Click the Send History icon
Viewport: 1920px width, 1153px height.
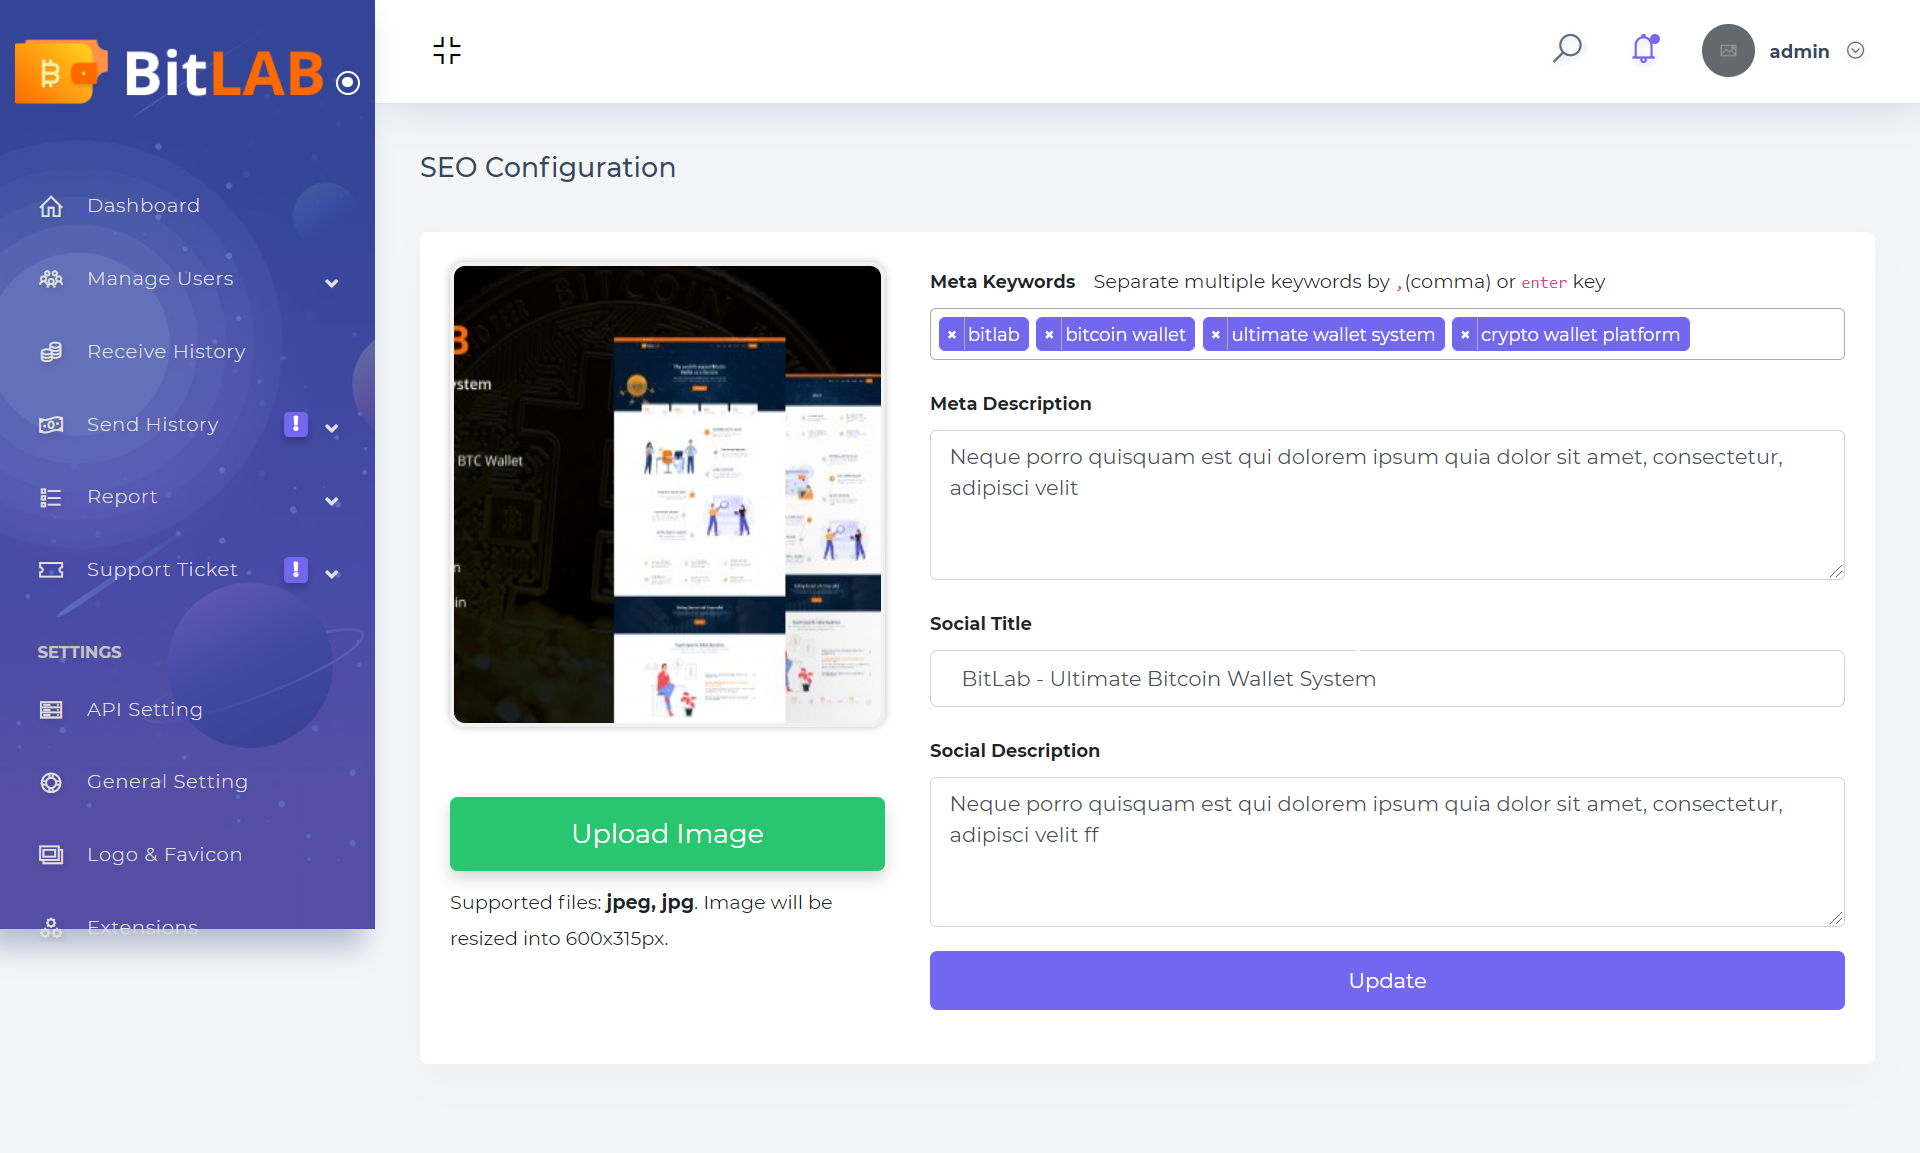tap(51, 425)
